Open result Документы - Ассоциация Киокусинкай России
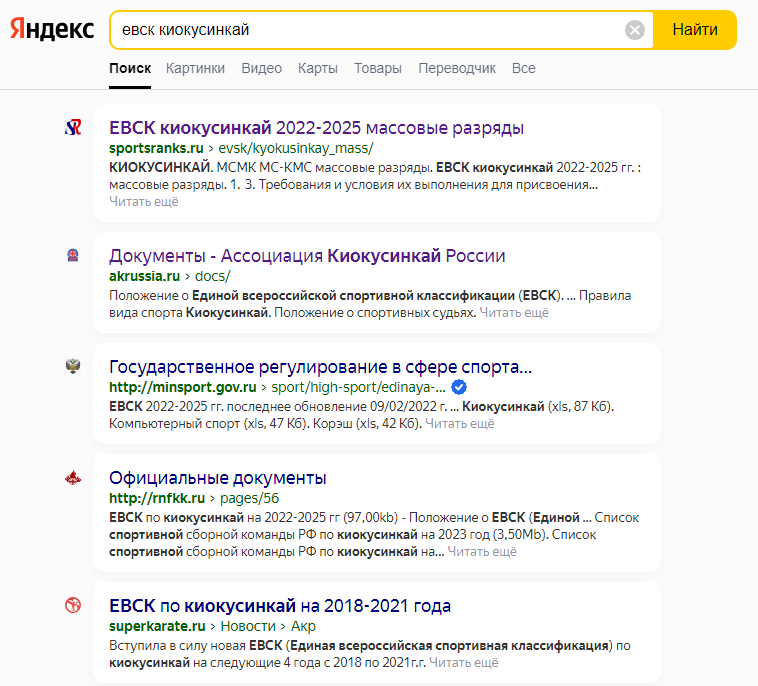The width and height of the screenshot is (758, 686). click(x=307, y=256)
